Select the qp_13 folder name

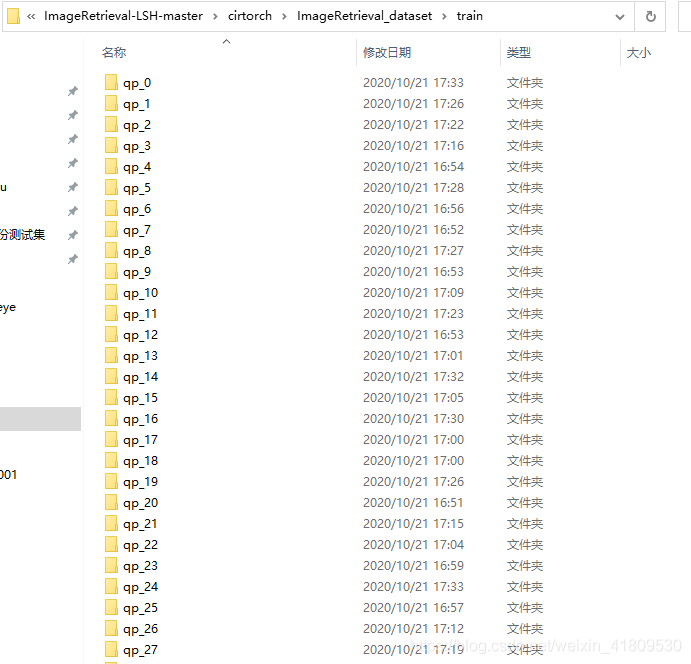[140, 356]
